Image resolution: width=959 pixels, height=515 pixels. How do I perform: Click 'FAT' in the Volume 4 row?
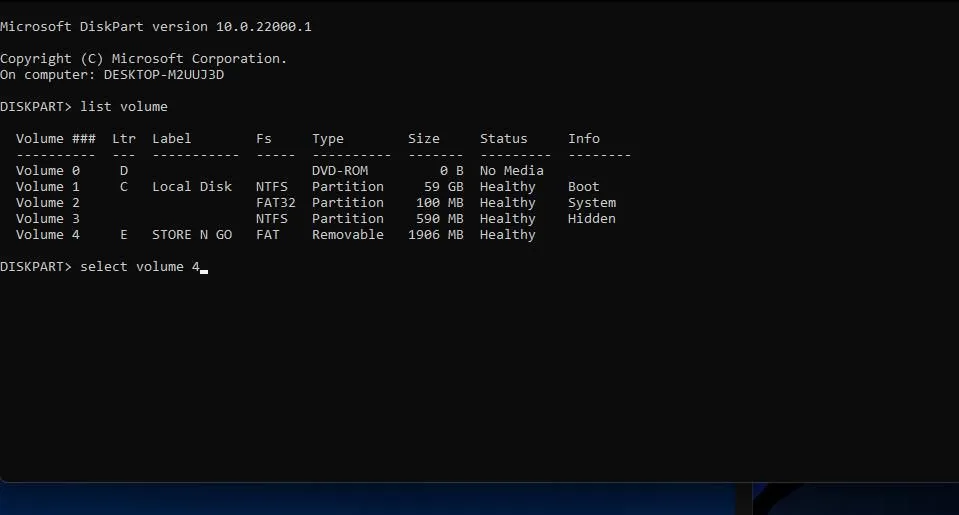coord(268,234)
